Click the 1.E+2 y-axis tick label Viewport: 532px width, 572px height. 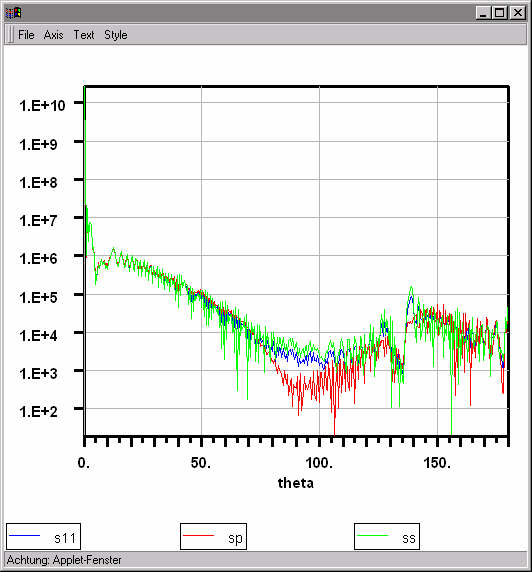(x=38, y=411)
